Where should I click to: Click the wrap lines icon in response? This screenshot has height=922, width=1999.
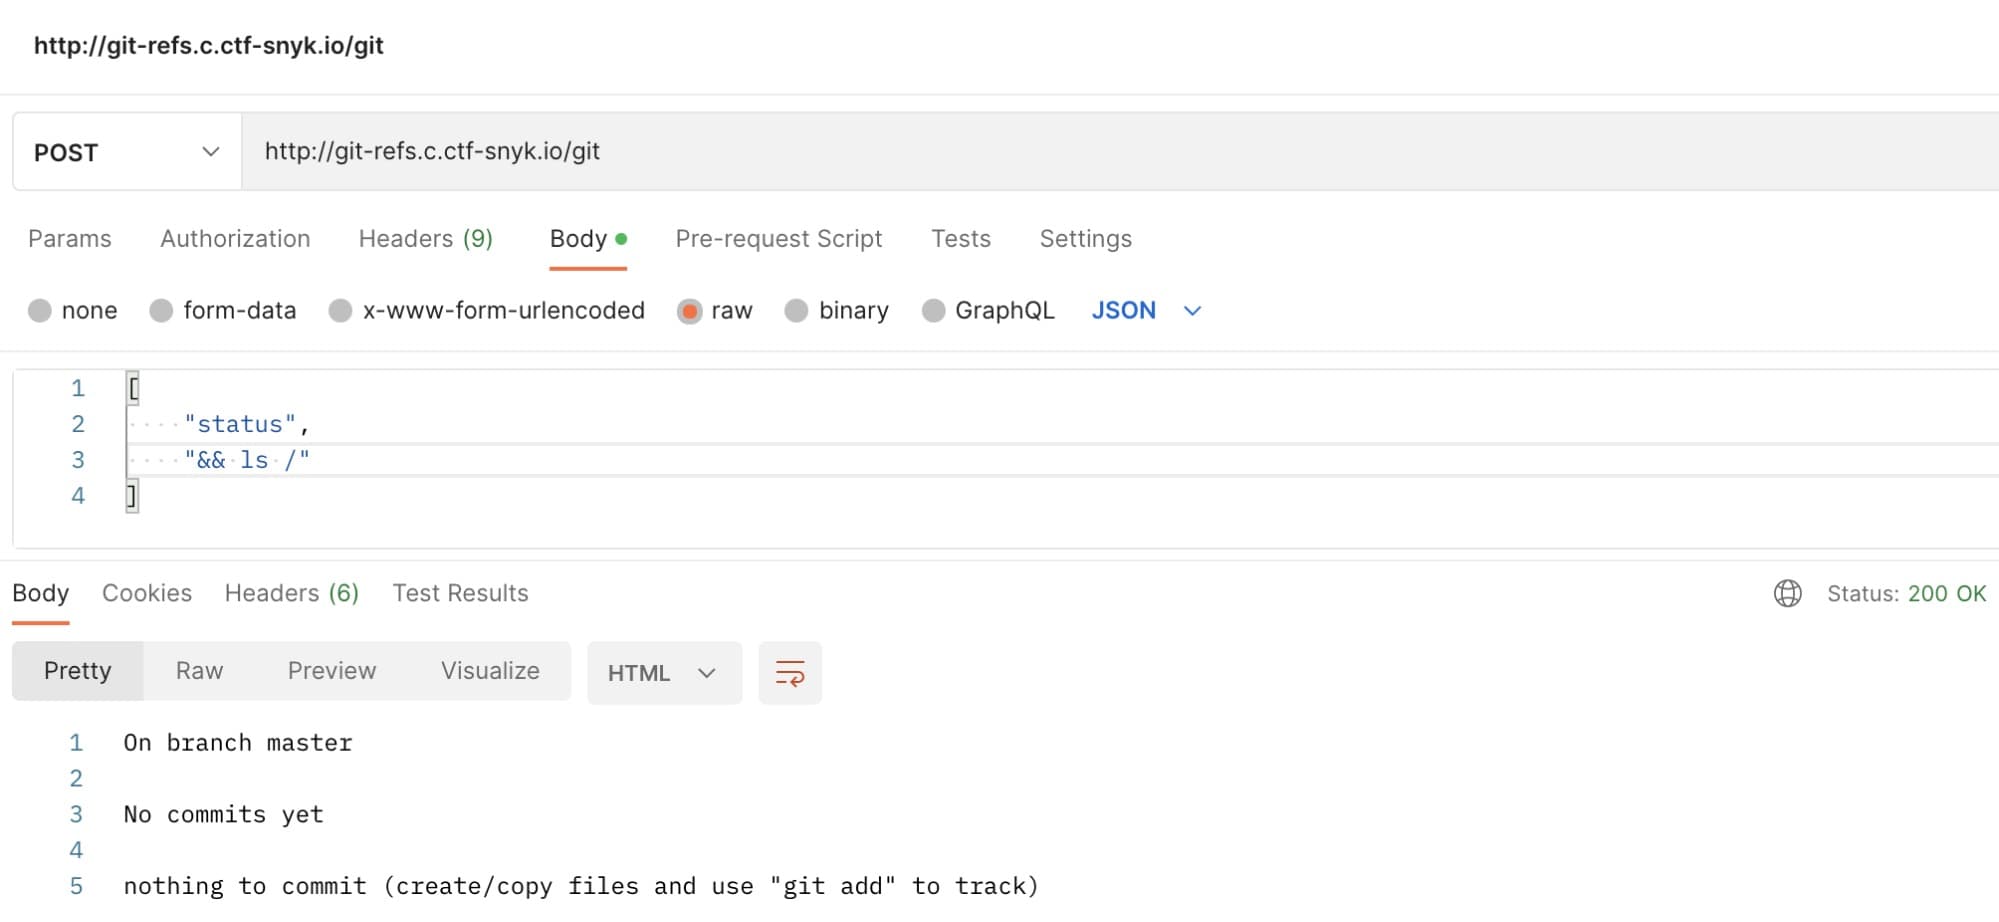point(790,673)
